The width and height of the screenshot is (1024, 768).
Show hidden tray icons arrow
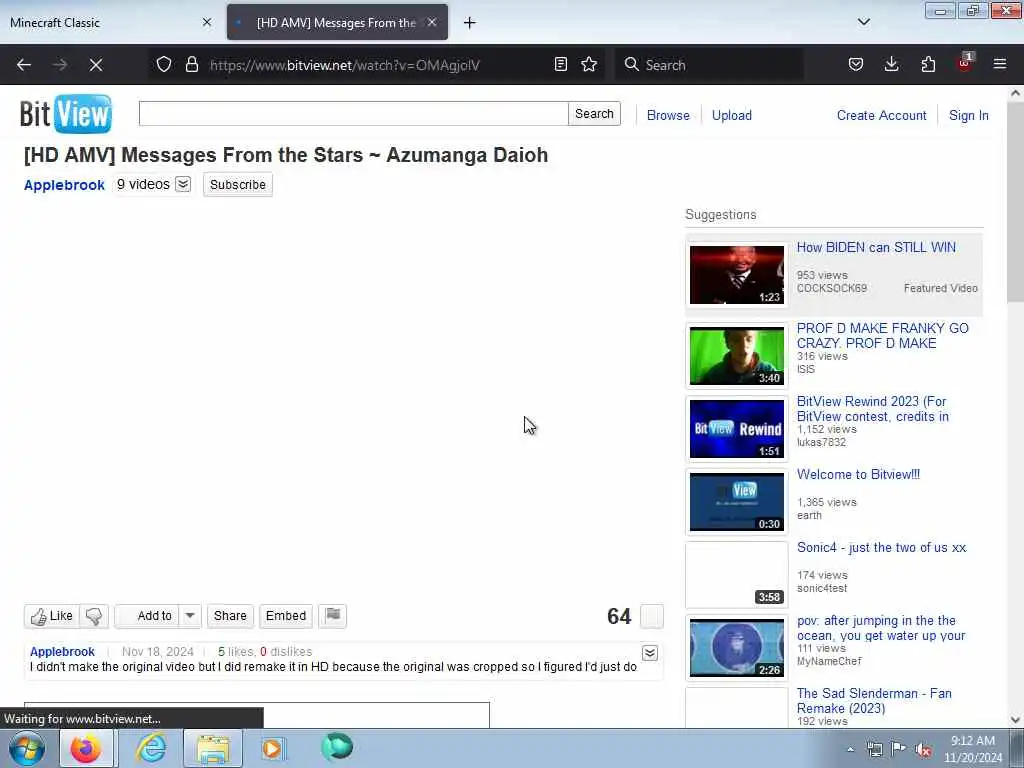(850, 750)
